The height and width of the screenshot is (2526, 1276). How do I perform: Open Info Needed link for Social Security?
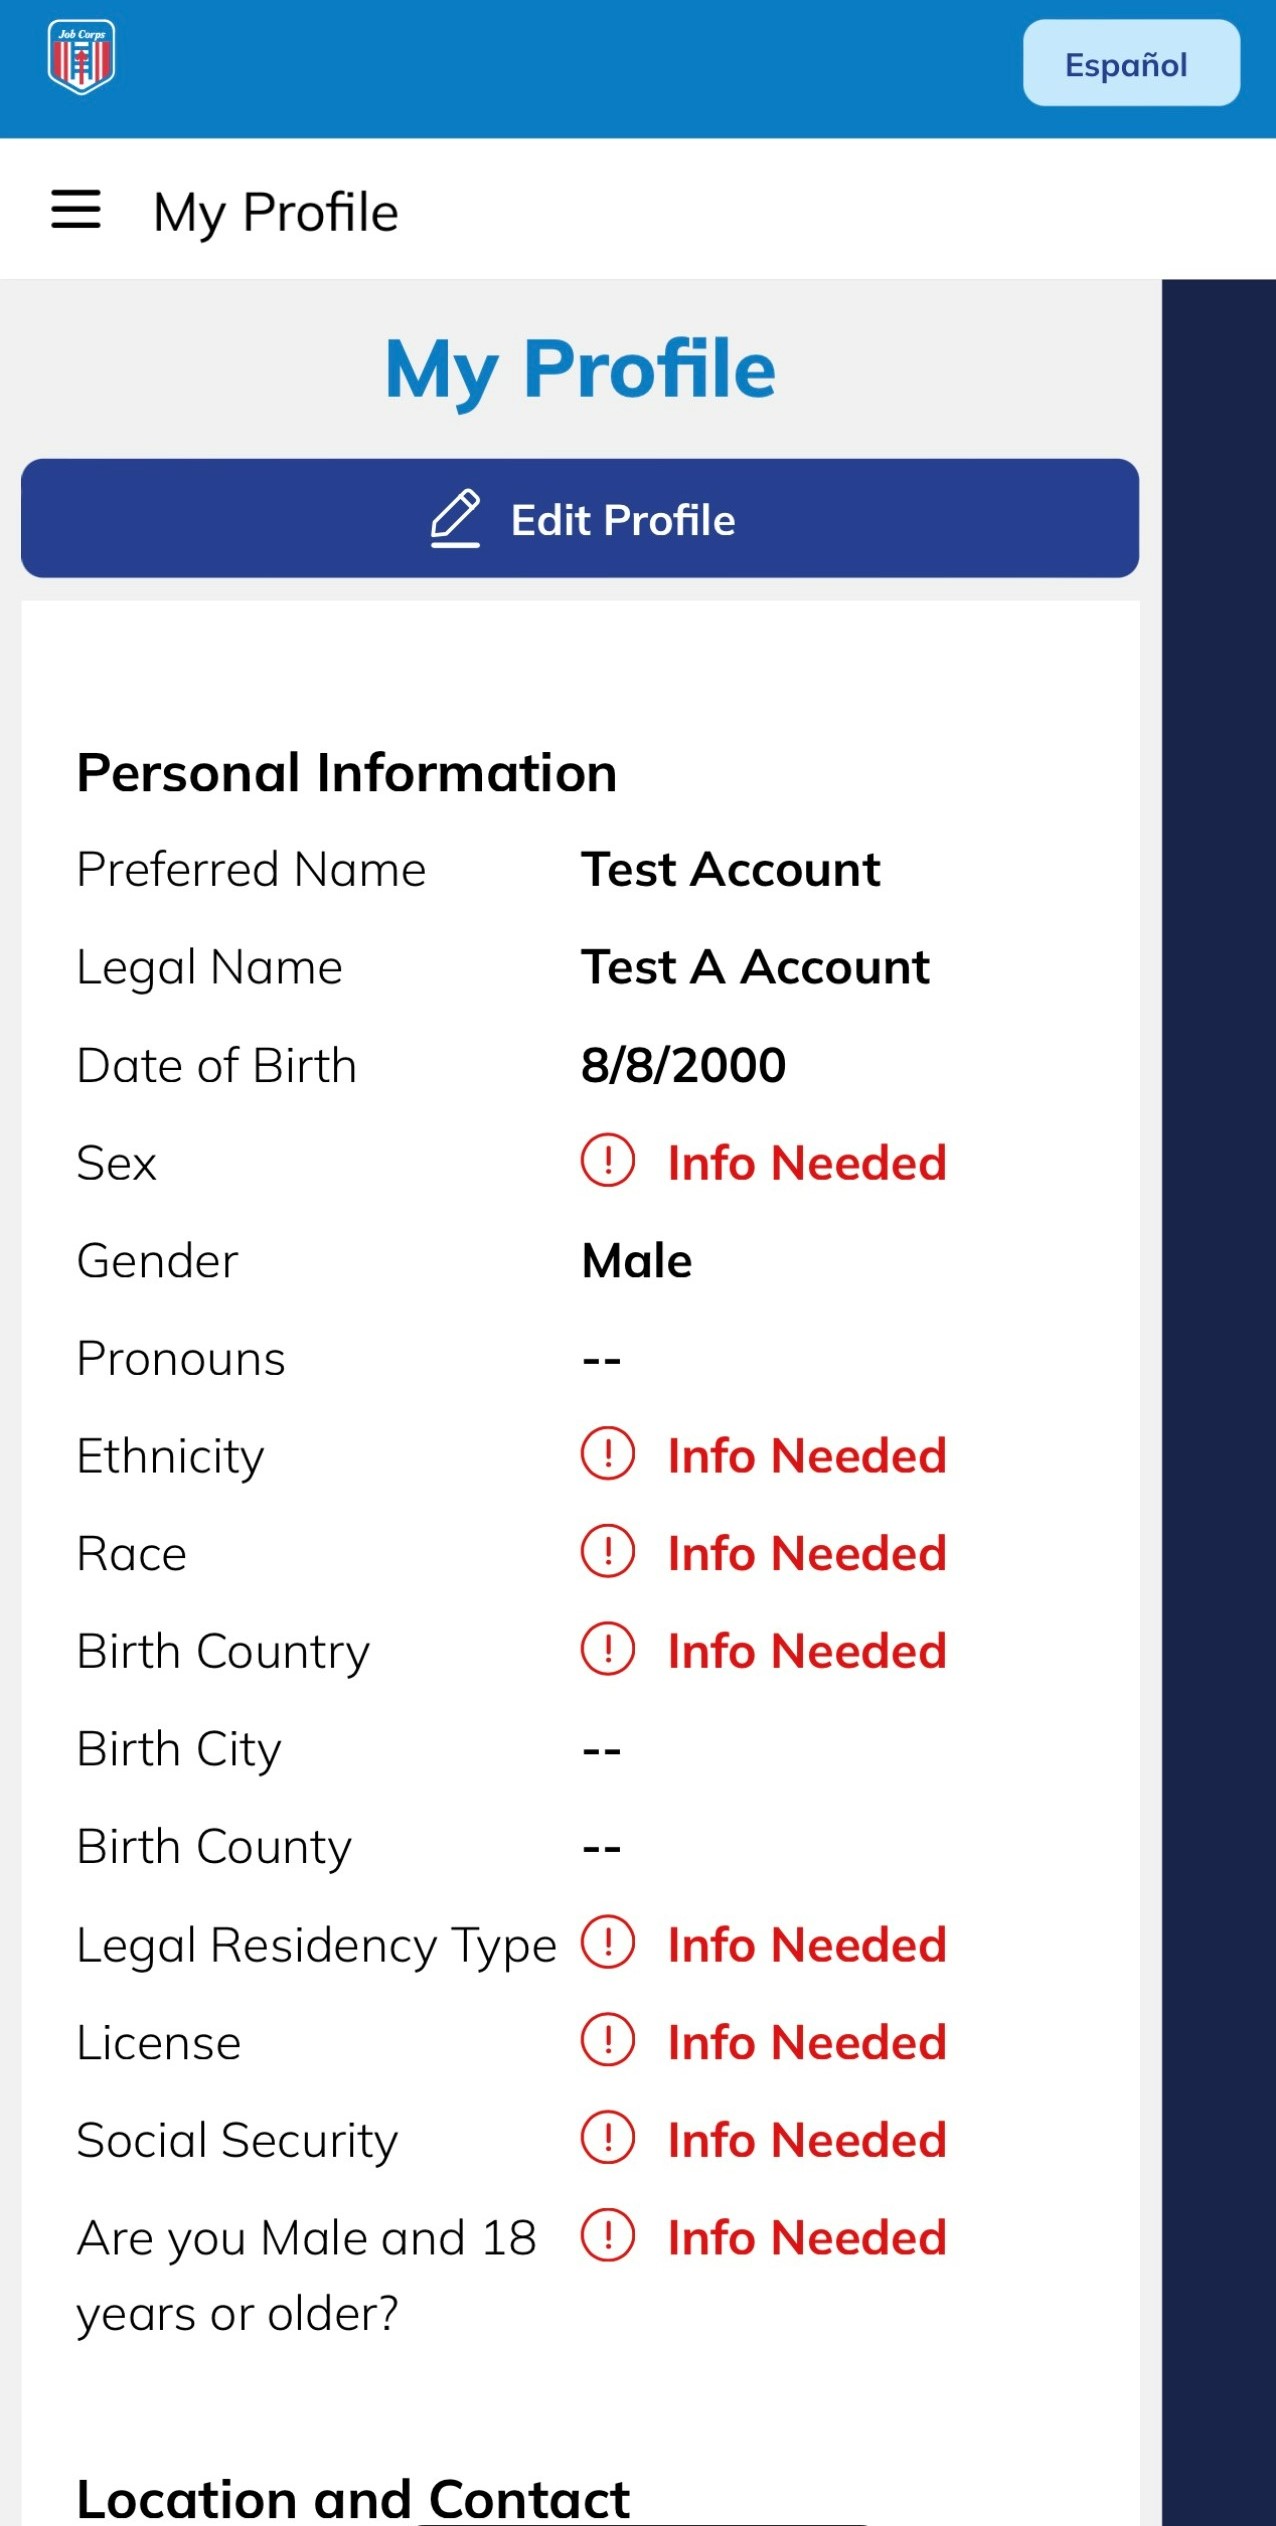(x=805, y=2140)
